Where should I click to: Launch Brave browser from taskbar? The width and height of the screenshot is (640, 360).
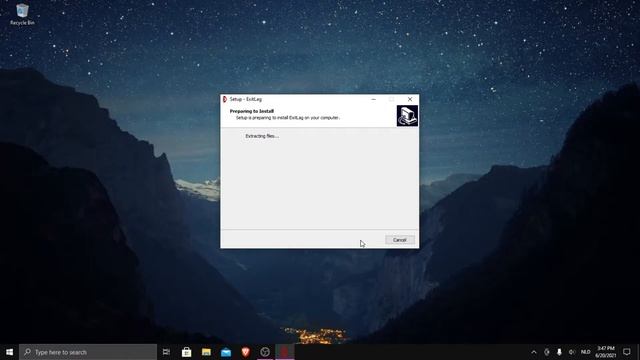click(x=245, y=352)
